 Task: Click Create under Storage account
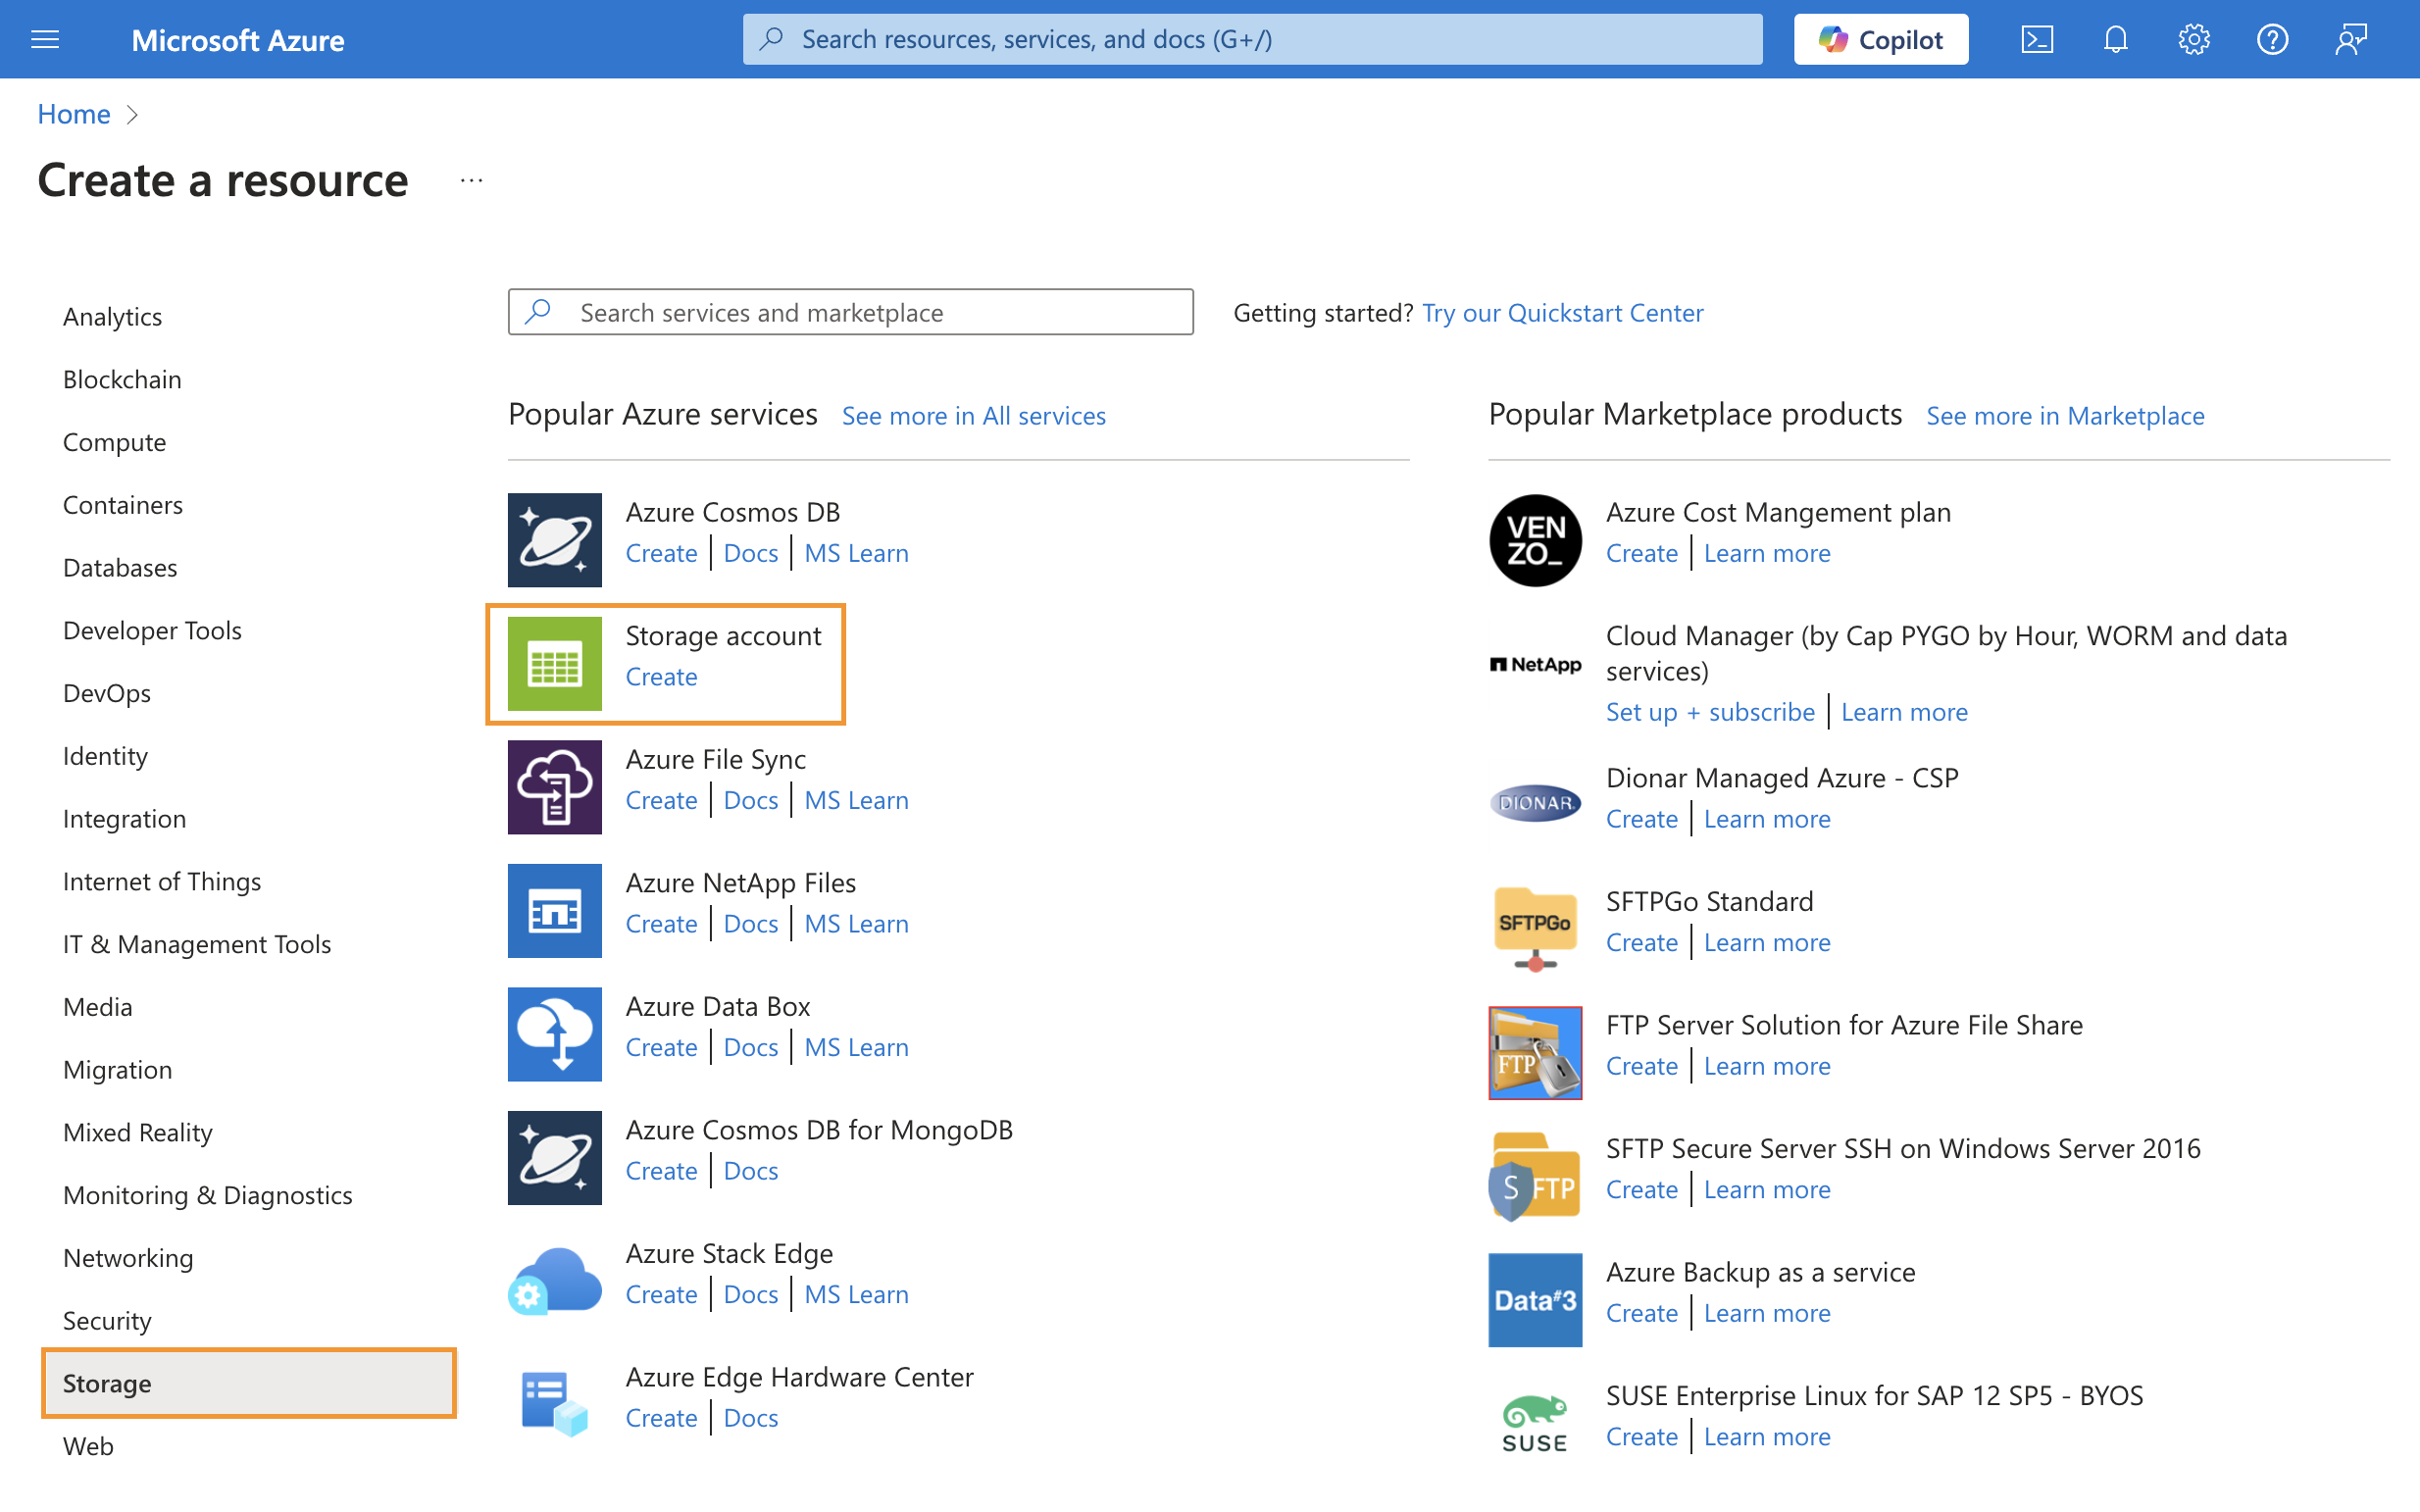click(x=661, y=677)
